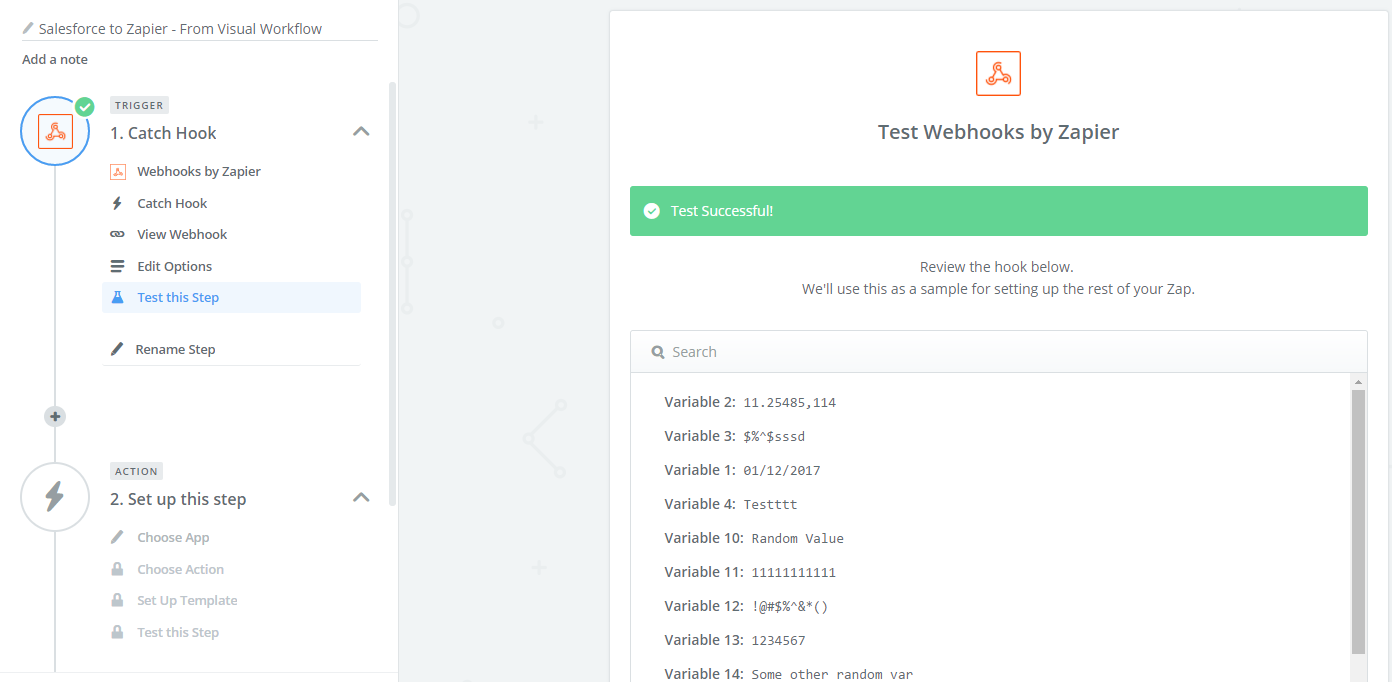This screenshot has height=682, width=1392.
Task: Click the sidebar vertical scrollbar
Action: (393, 293)
